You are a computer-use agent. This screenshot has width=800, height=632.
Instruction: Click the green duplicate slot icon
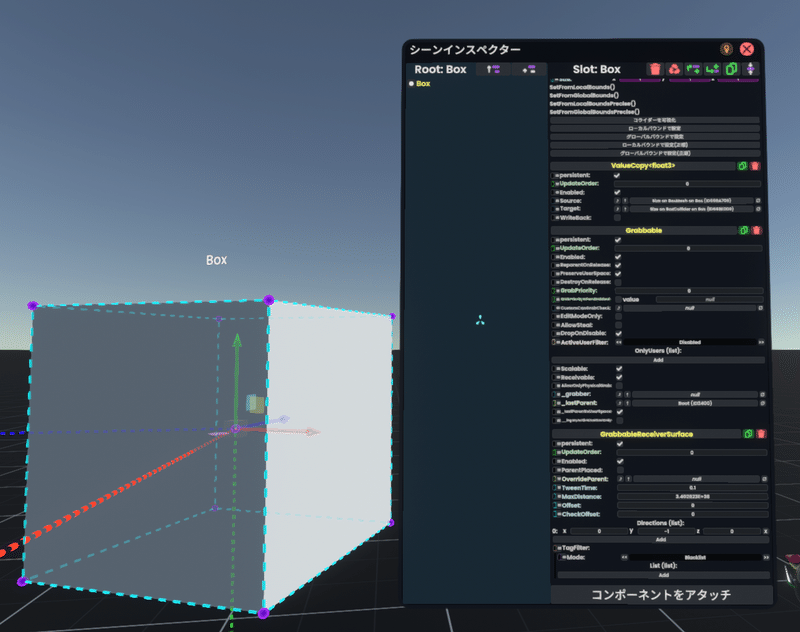pyautogui.click(x=731, y=69)
